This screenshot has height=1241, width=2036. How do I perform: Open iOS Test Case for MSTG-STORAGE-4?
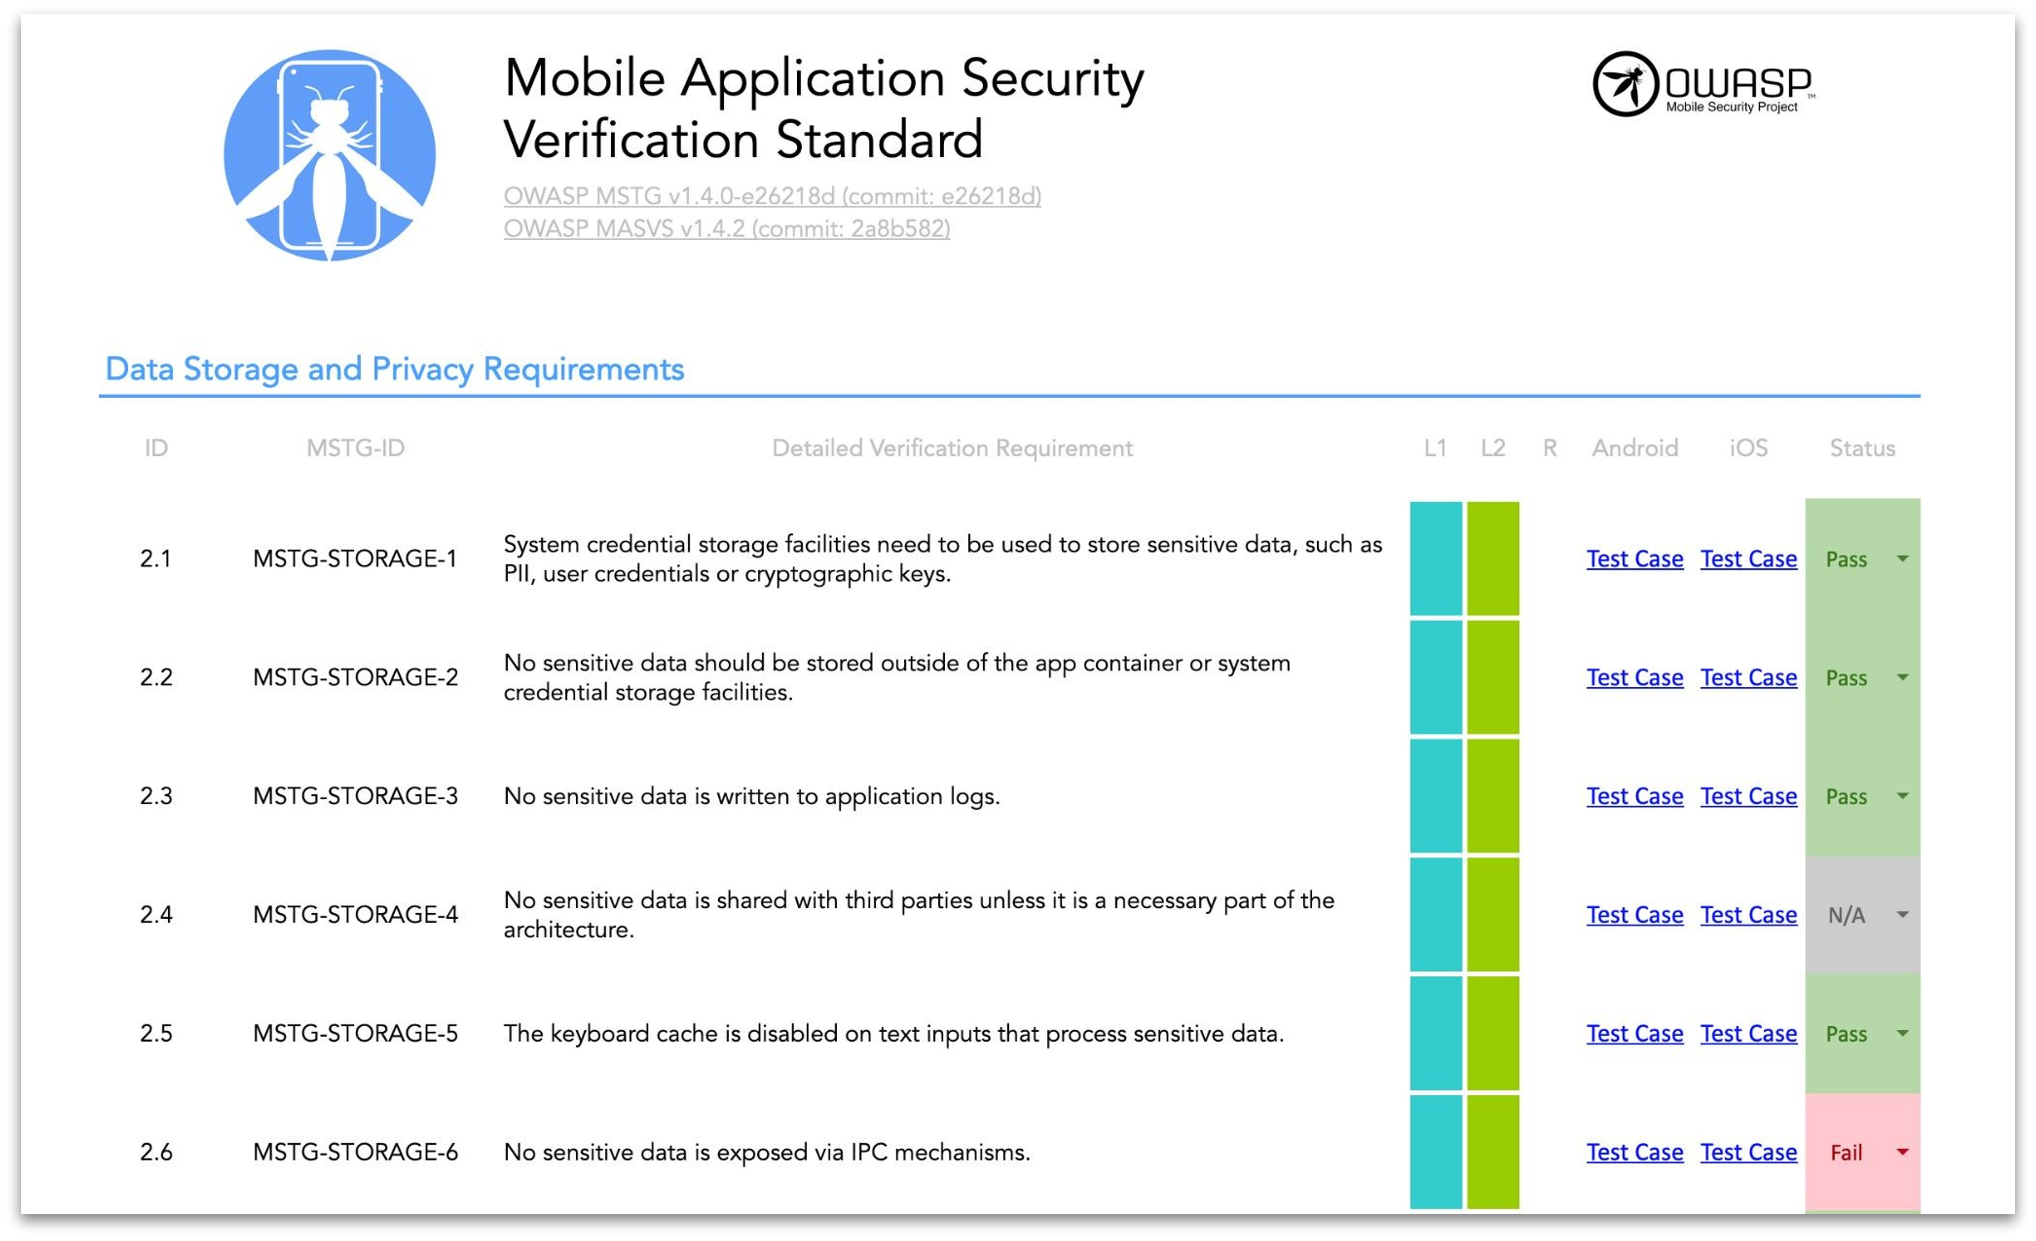[1748, 915]
